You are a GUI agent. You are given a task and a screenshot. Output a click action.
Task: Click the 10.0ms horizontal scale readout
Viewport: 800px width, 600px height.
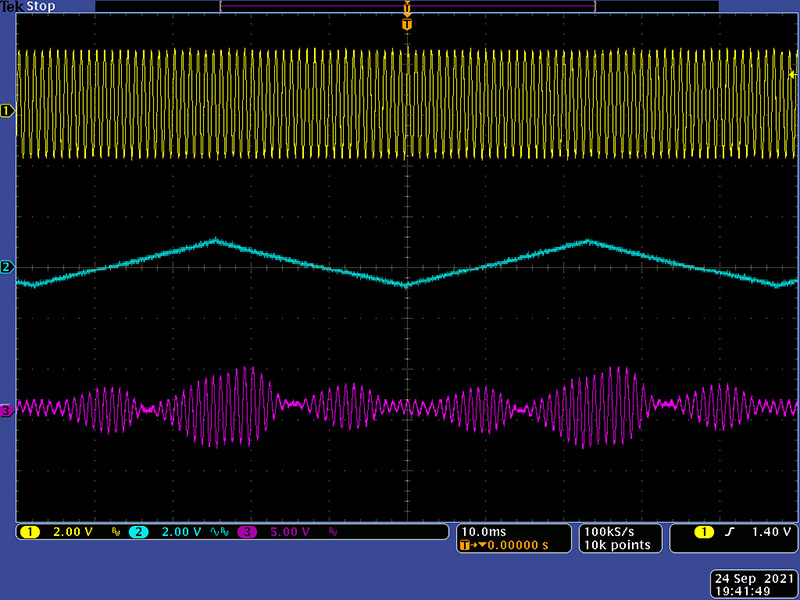click(484, 531)
